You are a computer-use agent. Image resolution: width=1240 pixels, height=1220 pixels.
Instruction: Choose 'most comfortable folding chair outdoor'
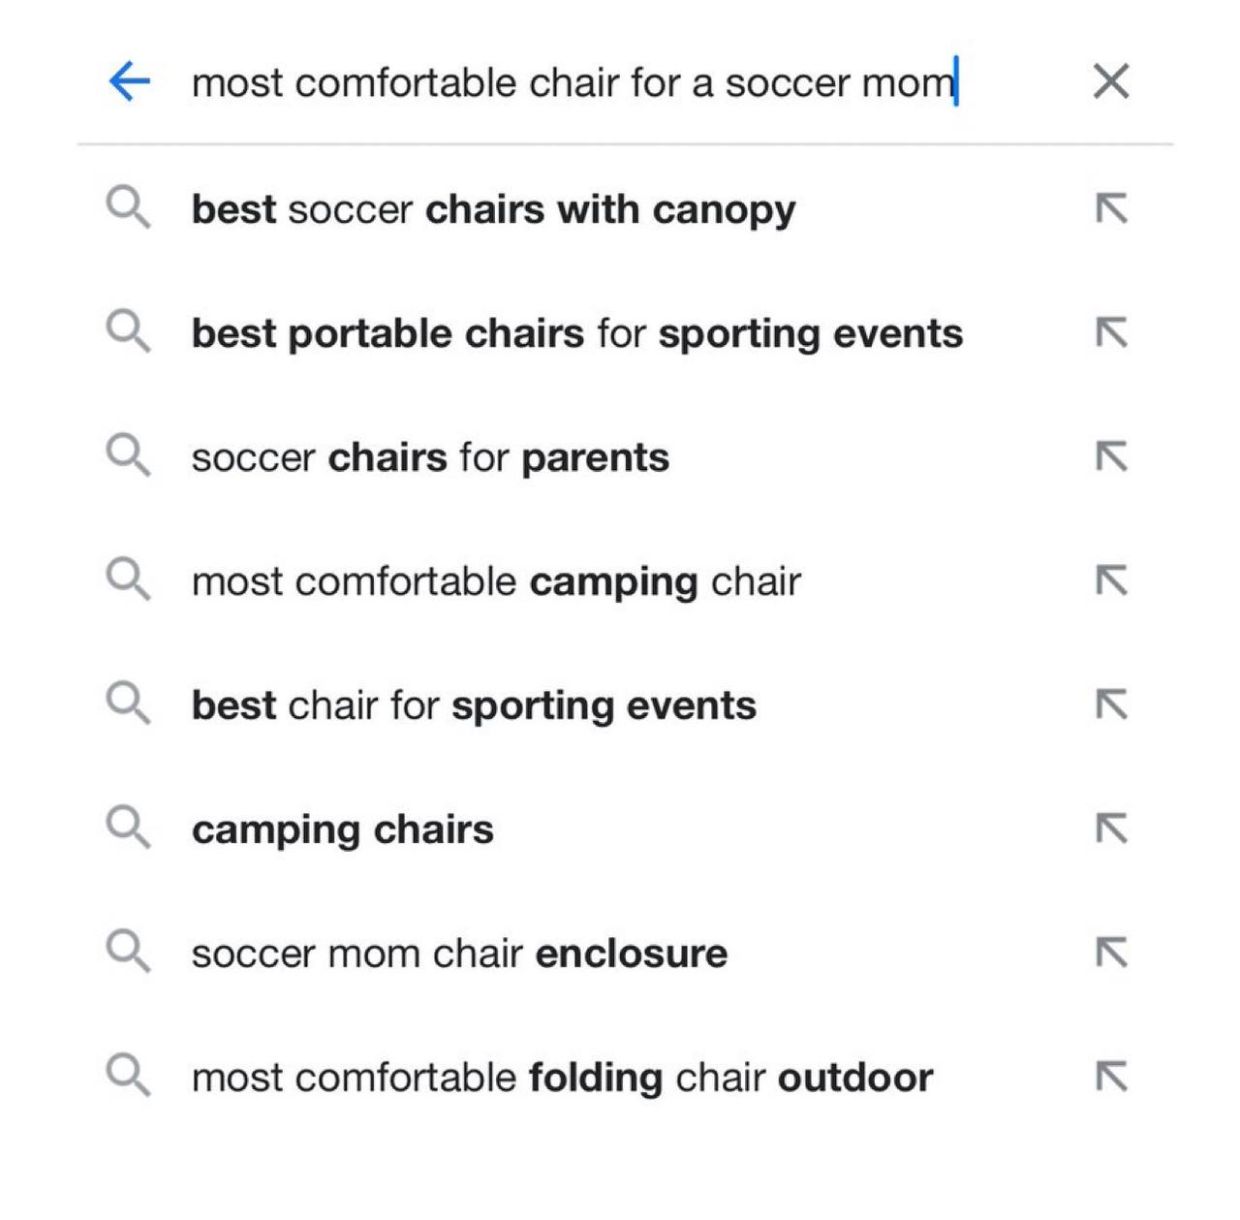[562, 1077]
